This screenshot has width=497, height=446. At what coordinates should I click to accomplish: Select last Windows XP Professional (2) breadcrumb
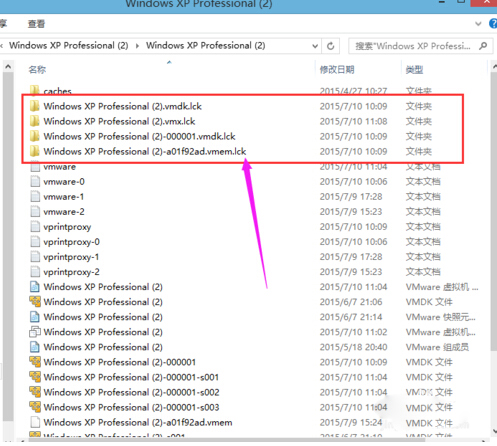pyautogui.click(x=205, y=45)
